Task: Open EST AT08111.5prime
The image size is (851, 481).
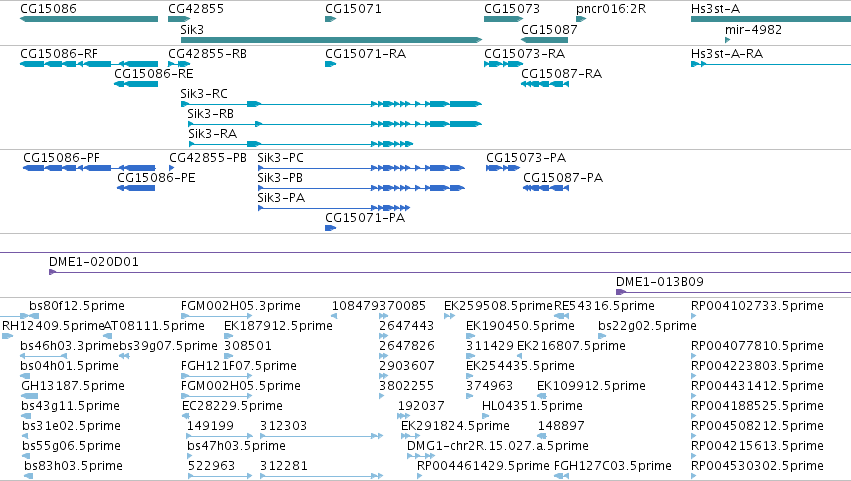Action: click(154, 326)
